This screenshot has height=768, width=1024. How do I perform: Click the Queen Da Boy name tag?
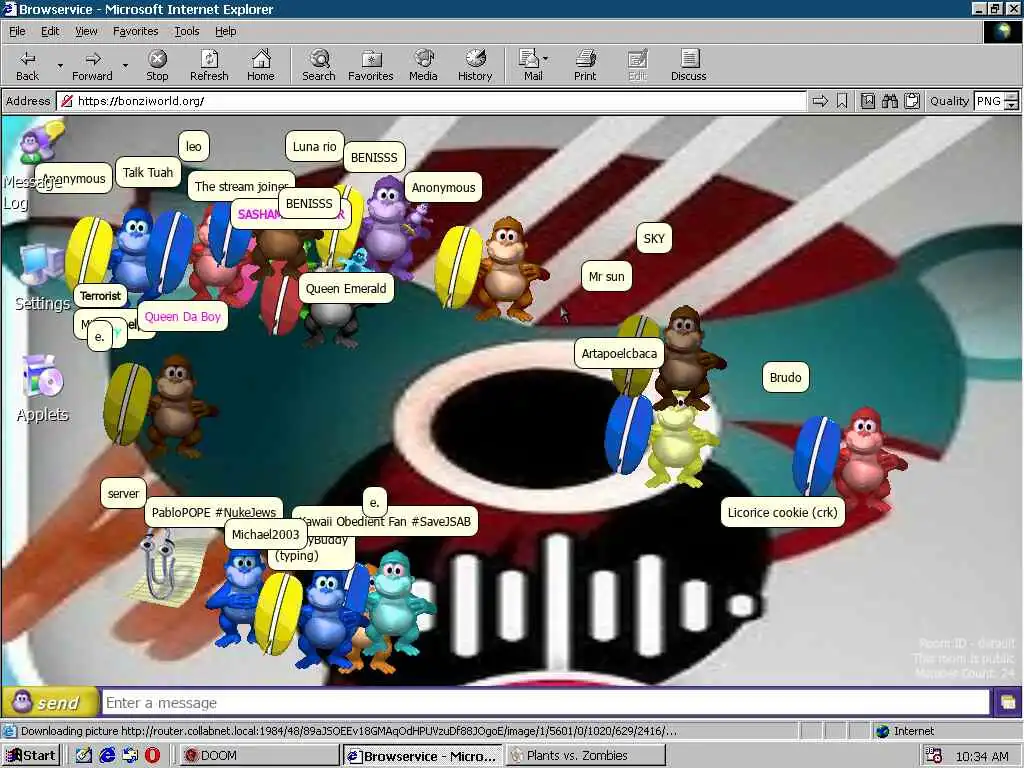[x=183, y=317]
